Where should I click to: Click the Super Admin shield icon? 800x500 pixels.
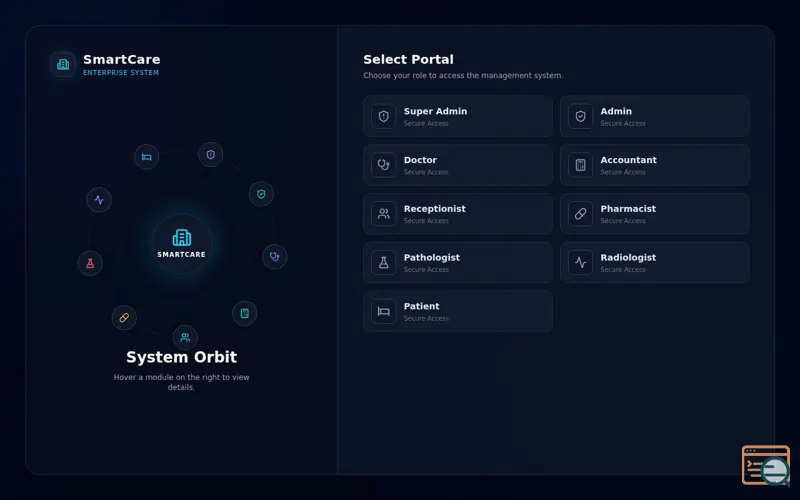(x=384, y=116)
